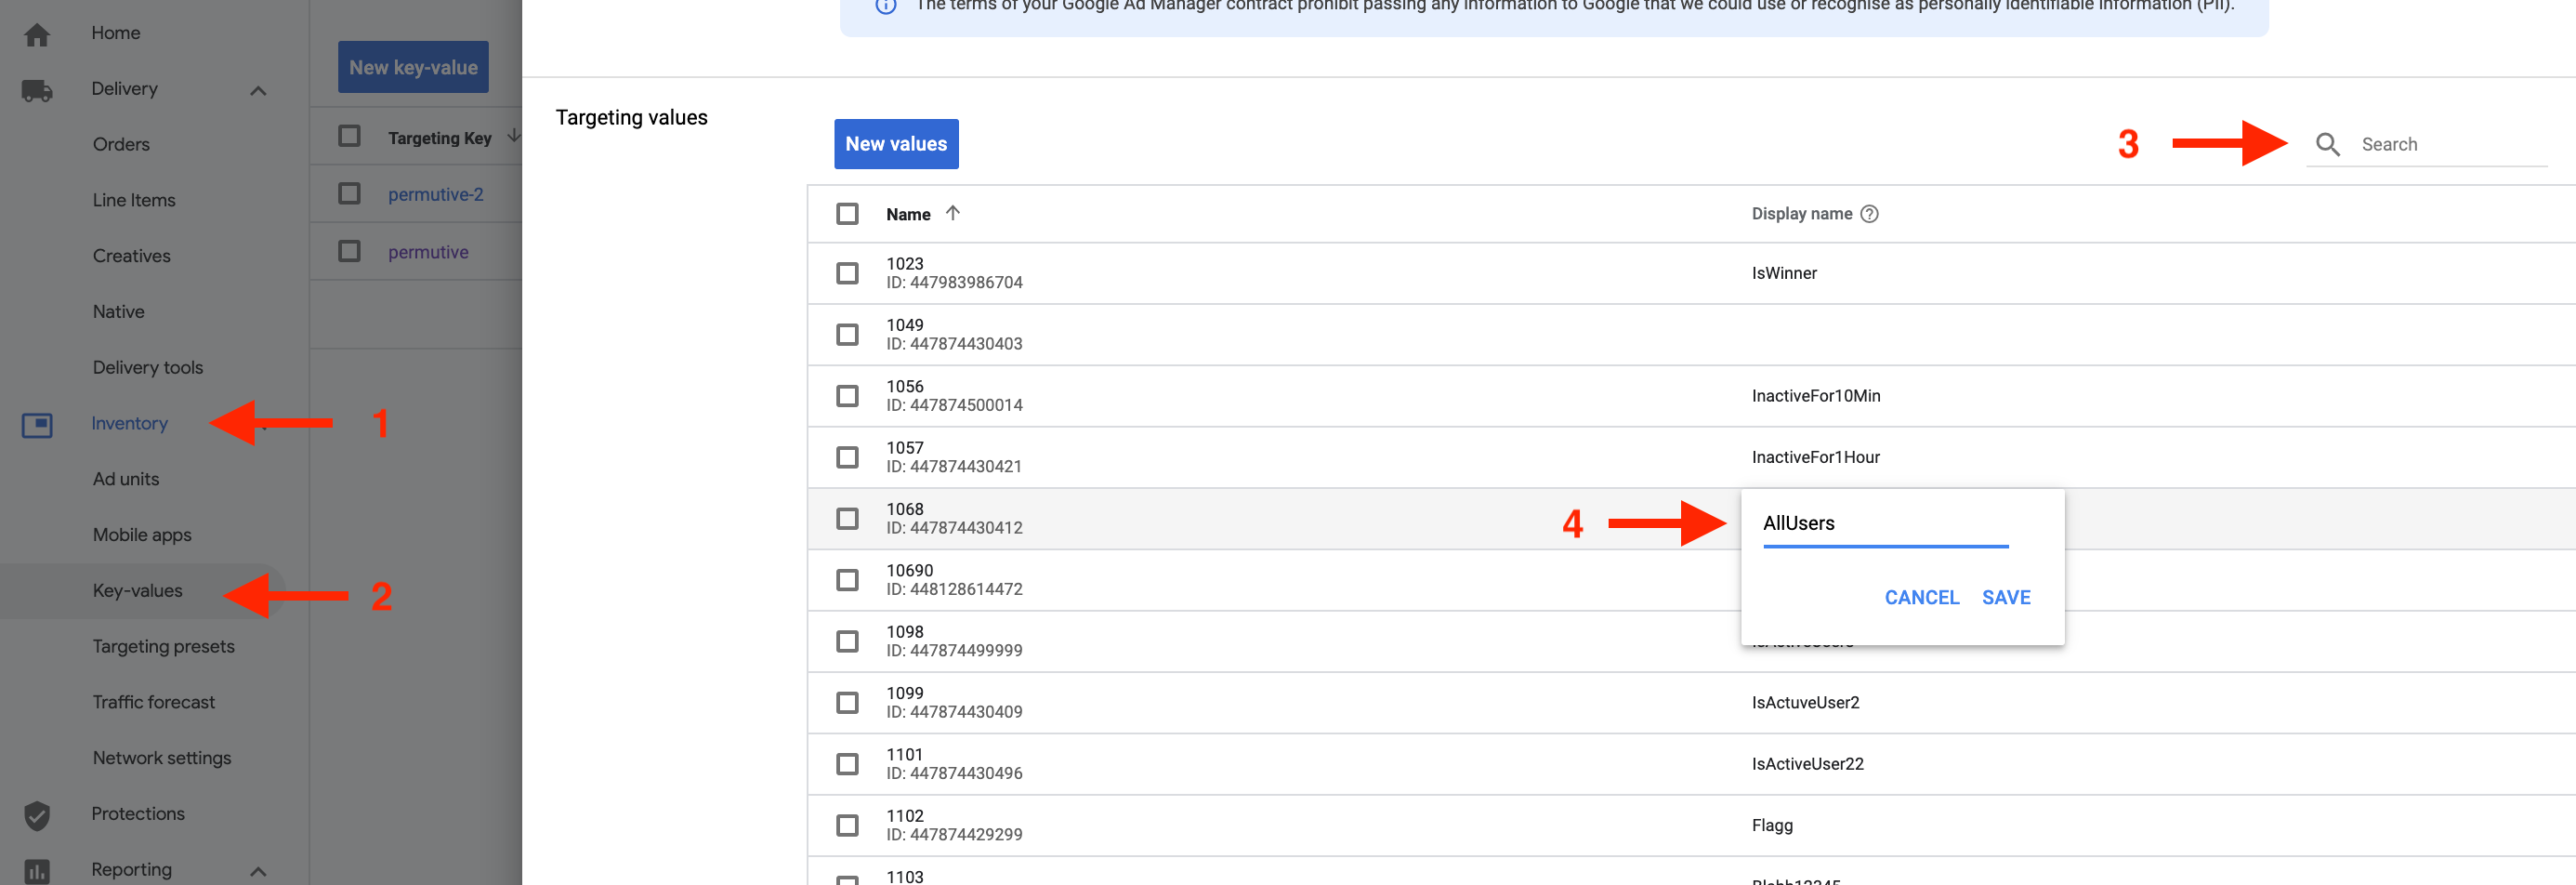Open Mobile apps in sidebar
2576x885 pixels.
(x=142, y=535)
